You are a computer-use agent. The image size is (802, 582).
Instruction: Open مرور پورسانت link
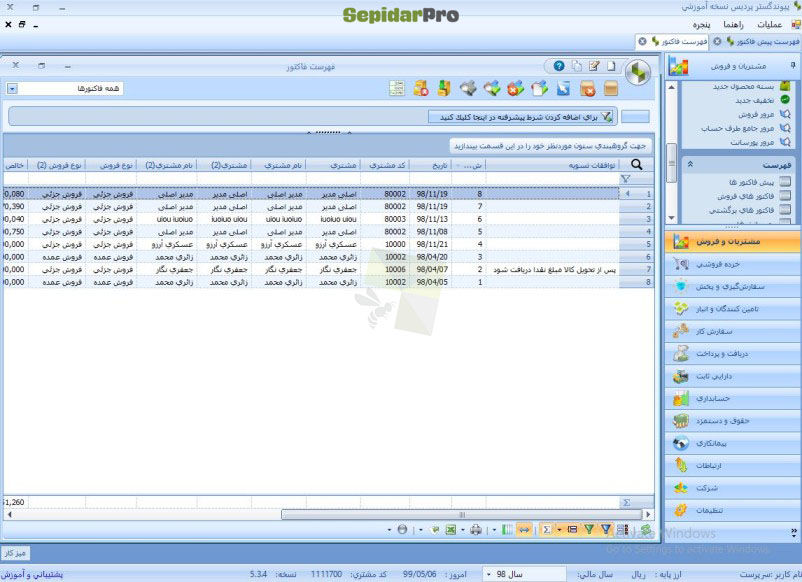(x=752, y=142)
